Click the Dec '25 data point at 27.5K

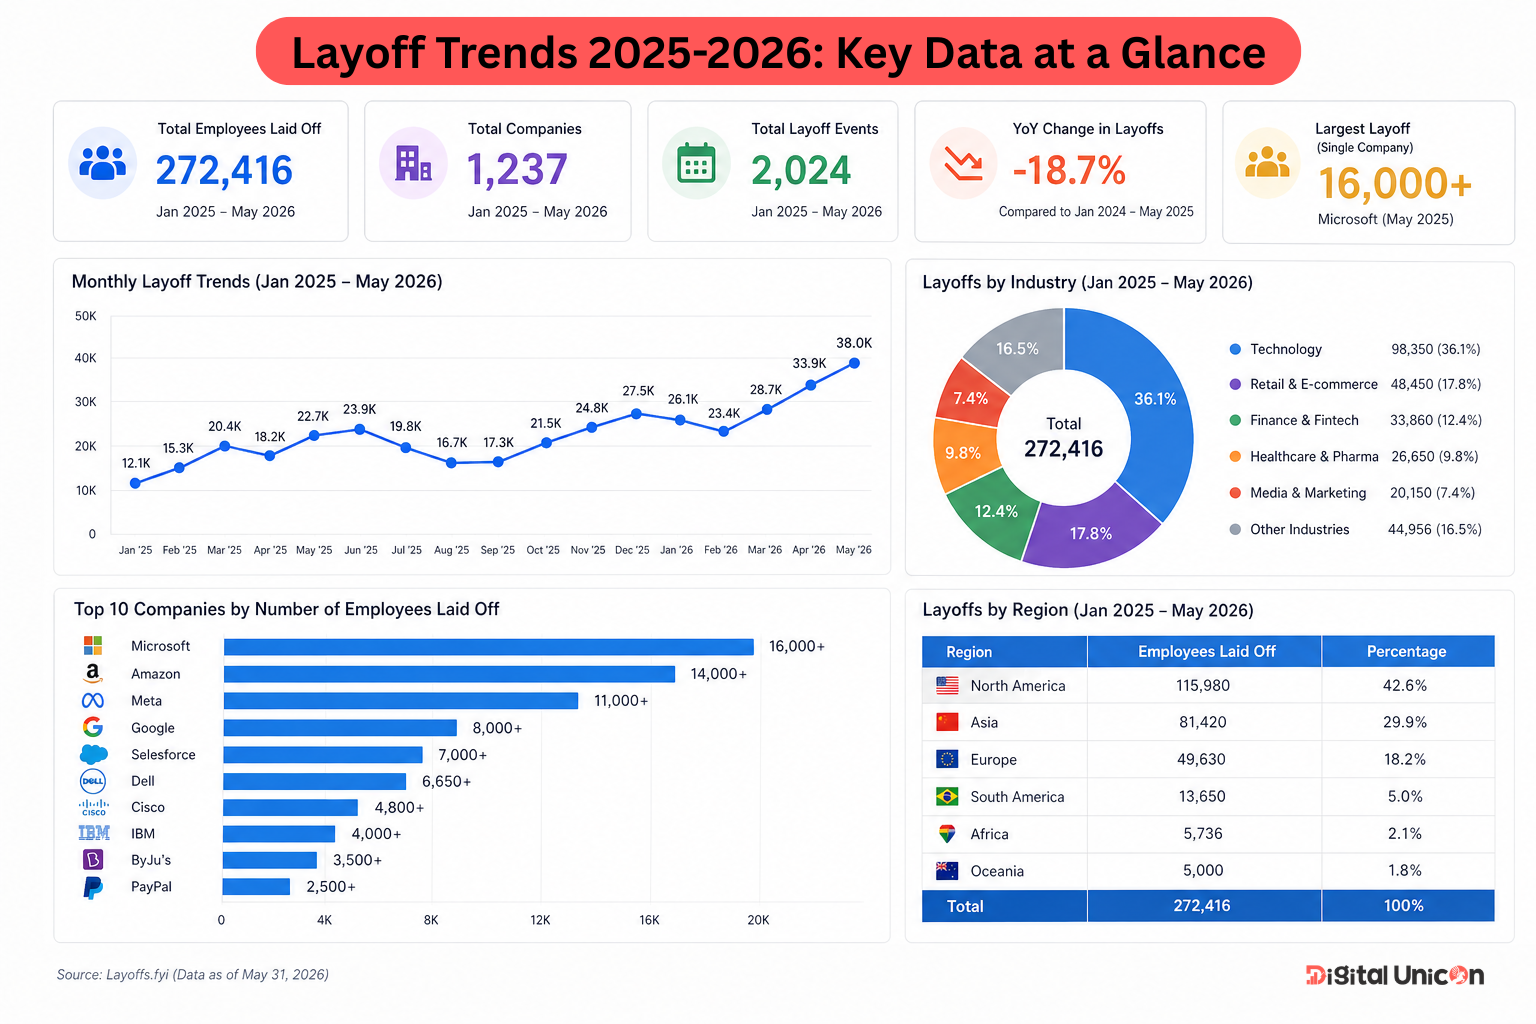[636, 413]
